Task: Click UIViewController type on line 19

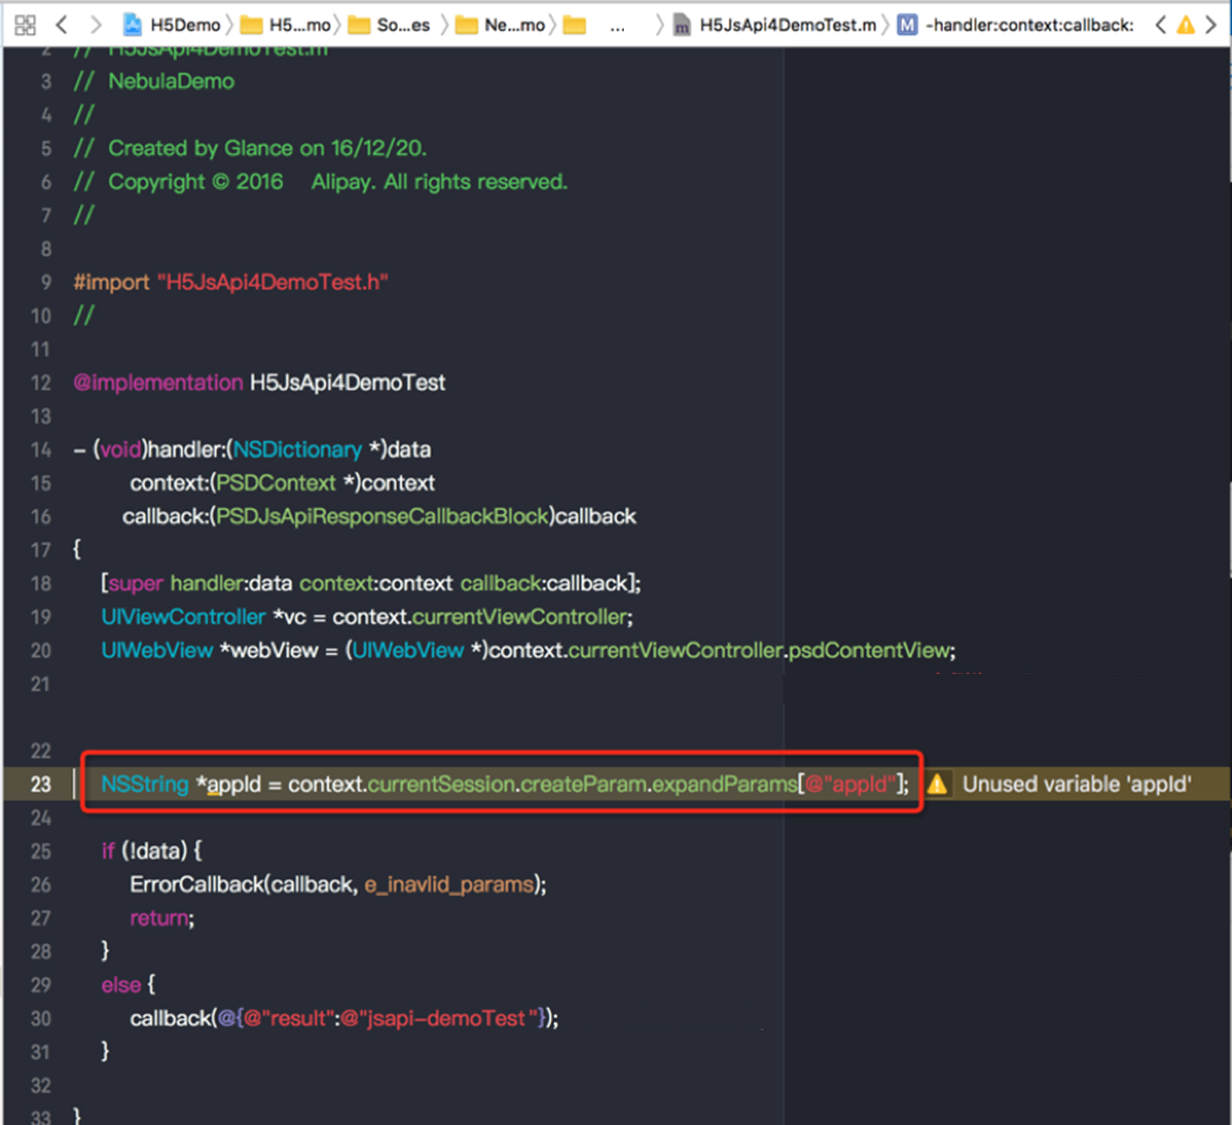Action: coord(183,617)
